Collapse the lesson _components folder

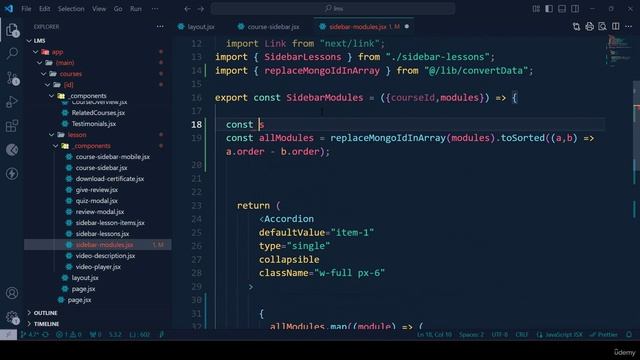point(56,146)
